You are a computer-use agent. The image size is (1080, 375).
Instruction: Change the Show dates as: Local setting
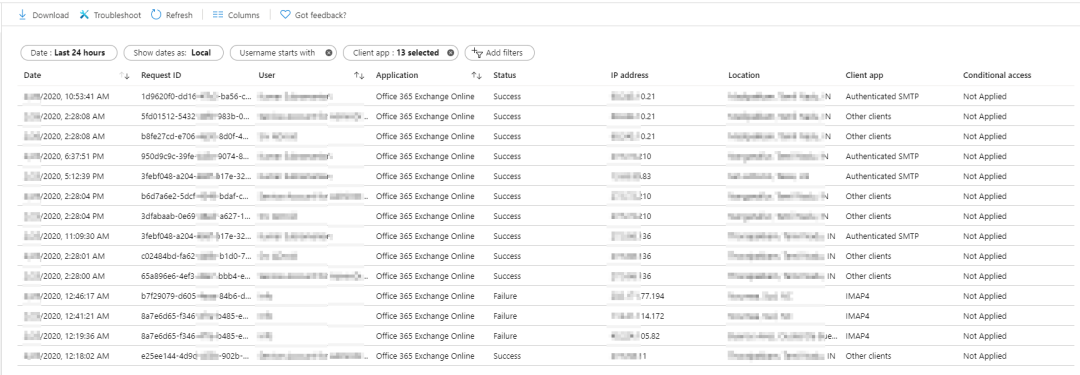174,53
